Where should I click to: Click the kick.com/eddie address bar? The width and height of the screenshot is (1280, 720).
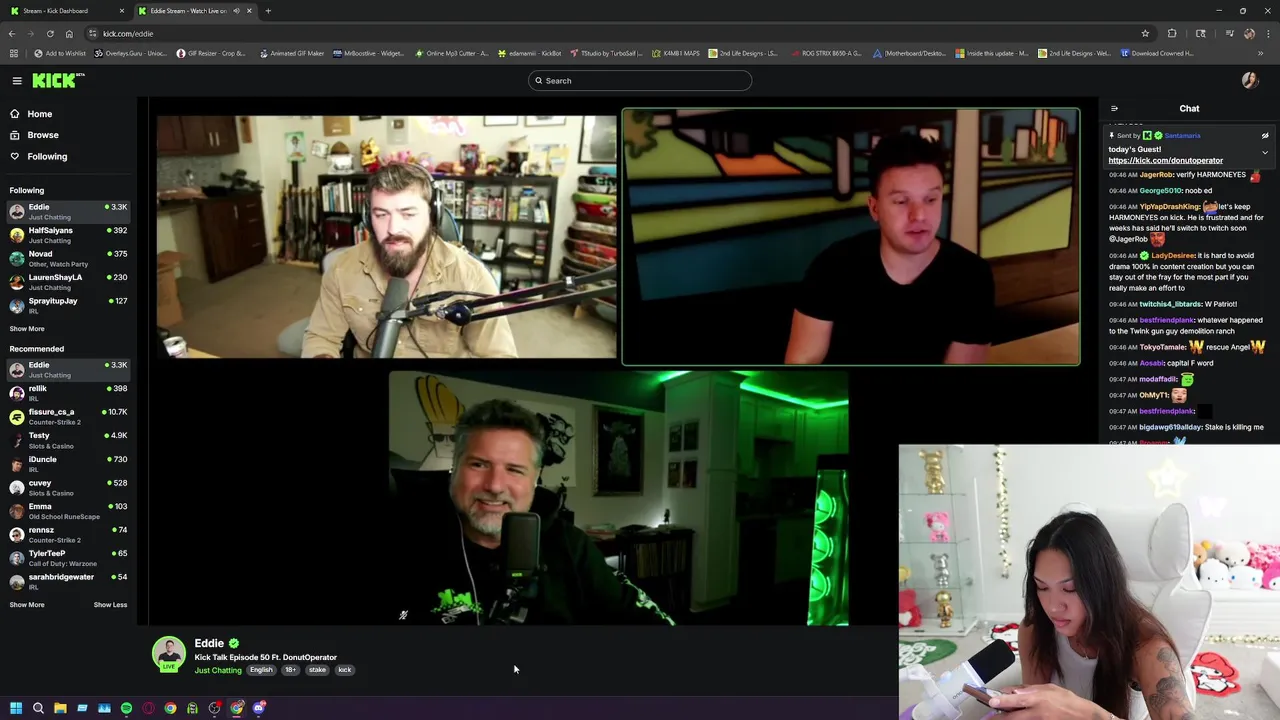coord(620,33)
